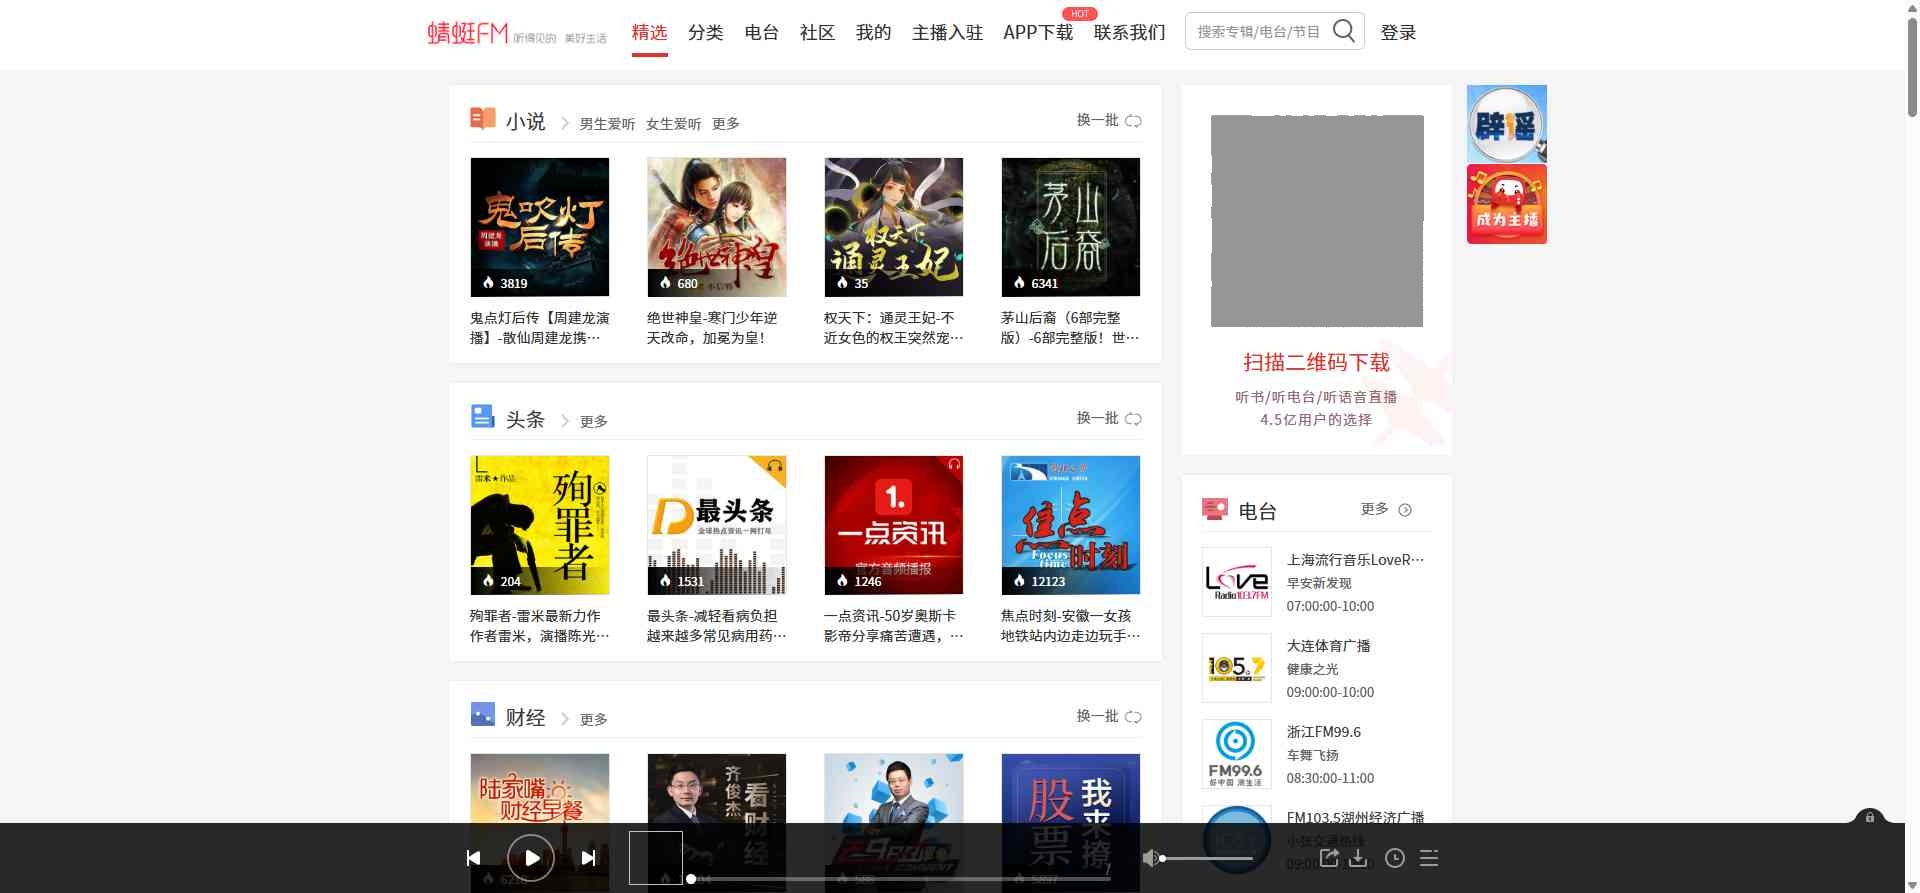1920x893 pixels.
Task: Open the 鬼吹灯后传 novel thumbnail
Action: coord(539,227)
